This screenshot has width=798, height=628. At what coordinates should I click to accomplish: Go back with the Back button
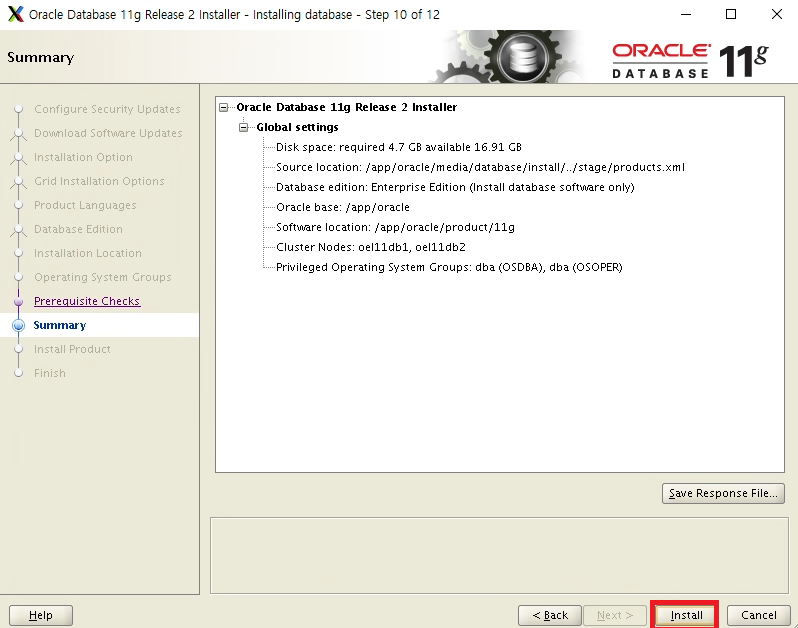tap(550, 615)
